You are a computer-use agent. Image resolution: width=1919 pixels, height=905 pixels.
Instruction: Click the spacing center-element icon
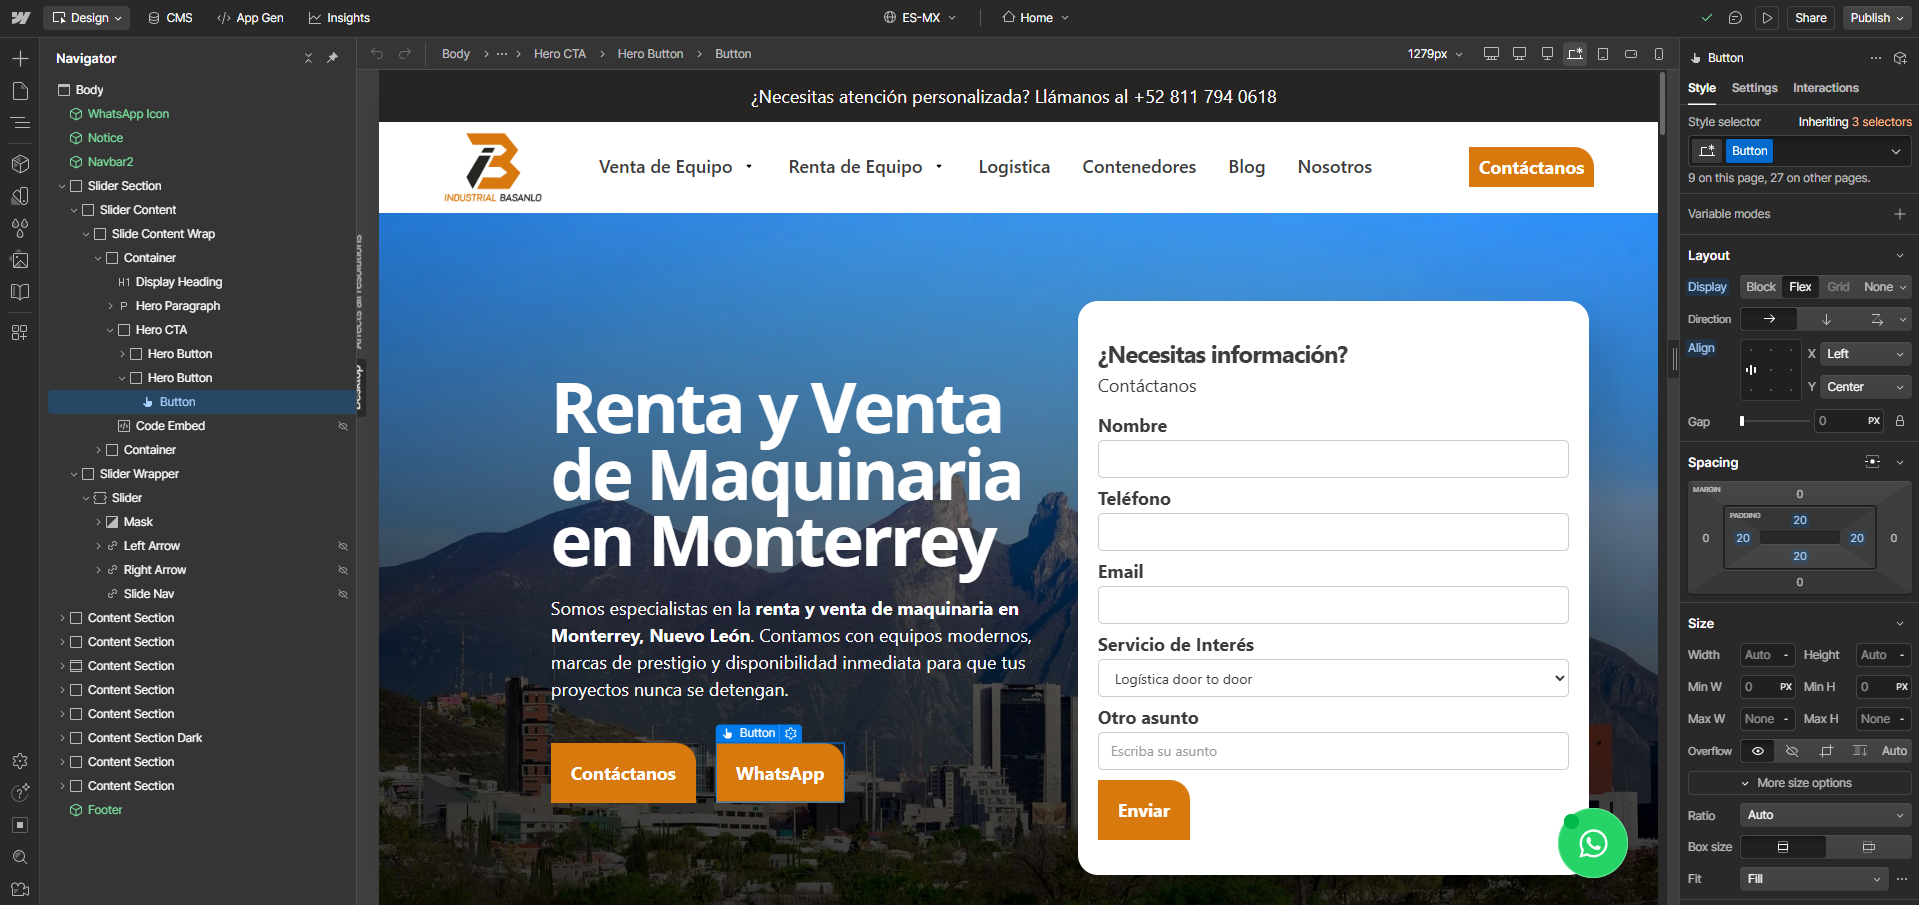pos(1872,462)
